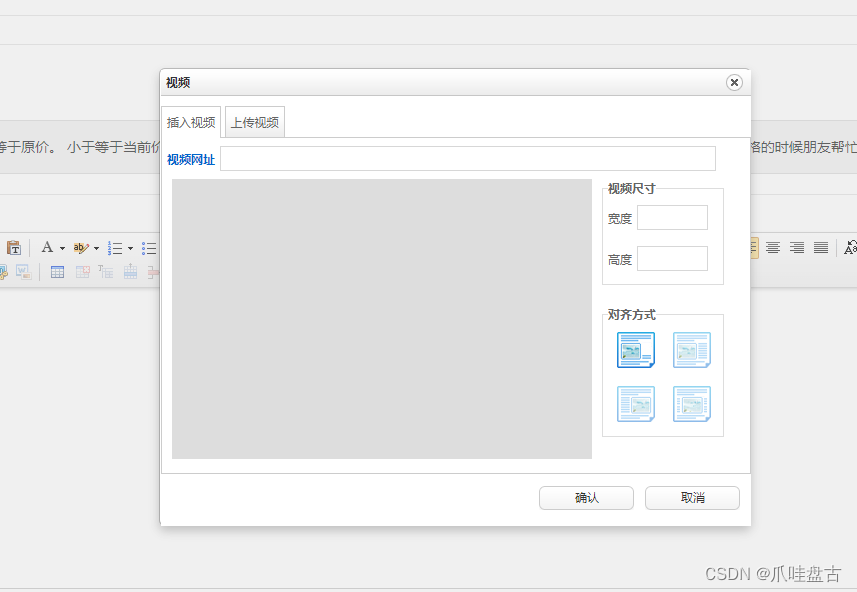Click the 对齐方式 group label
The height and width of the screenshot is (592, 857).
(632, 315)
